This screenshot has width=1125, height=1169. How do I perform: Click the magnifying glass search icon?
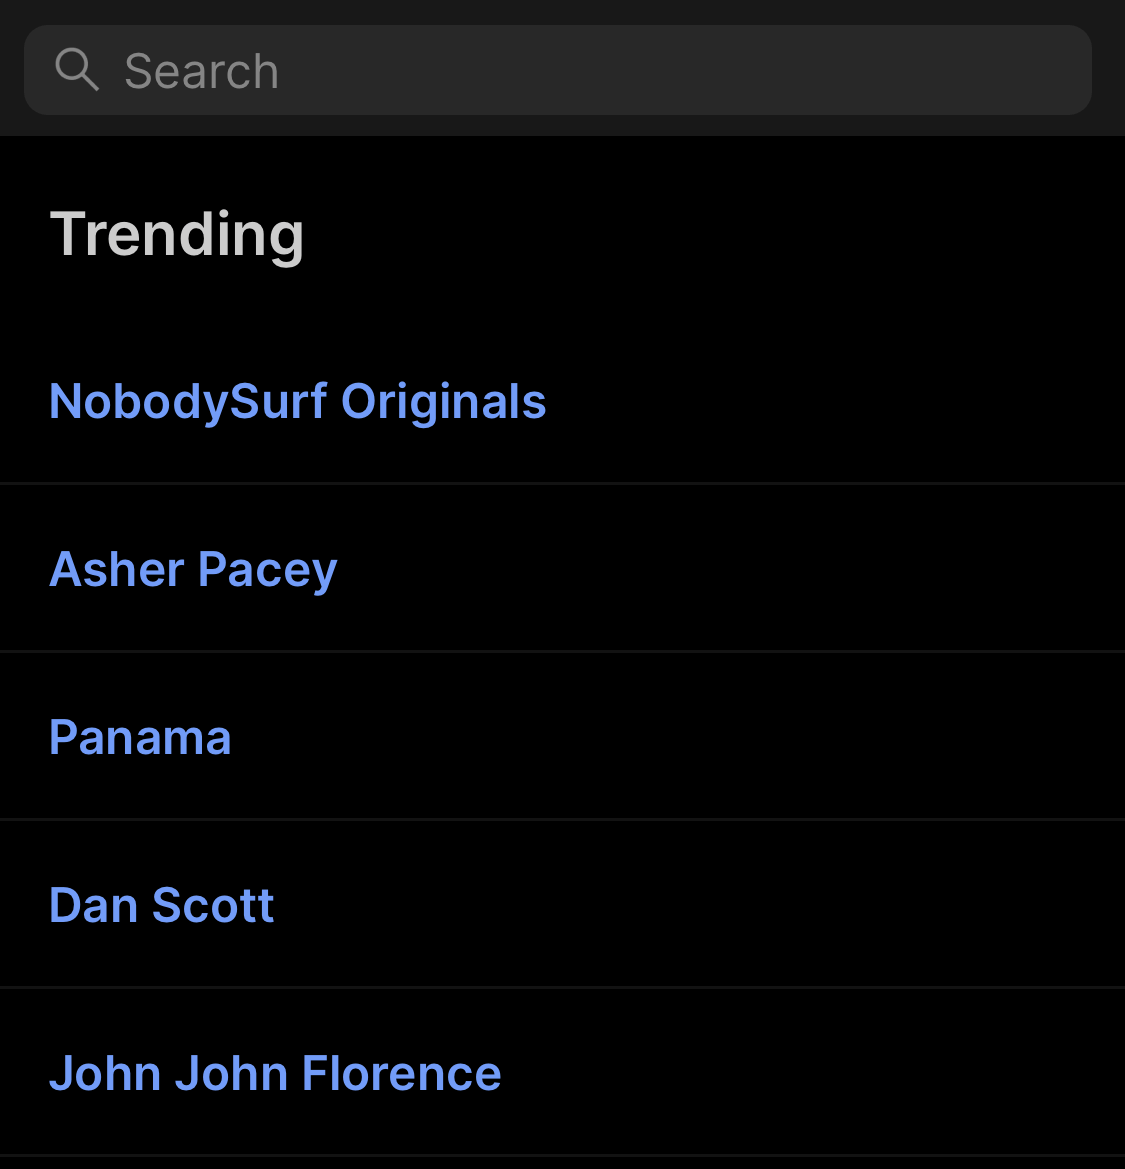76,70
